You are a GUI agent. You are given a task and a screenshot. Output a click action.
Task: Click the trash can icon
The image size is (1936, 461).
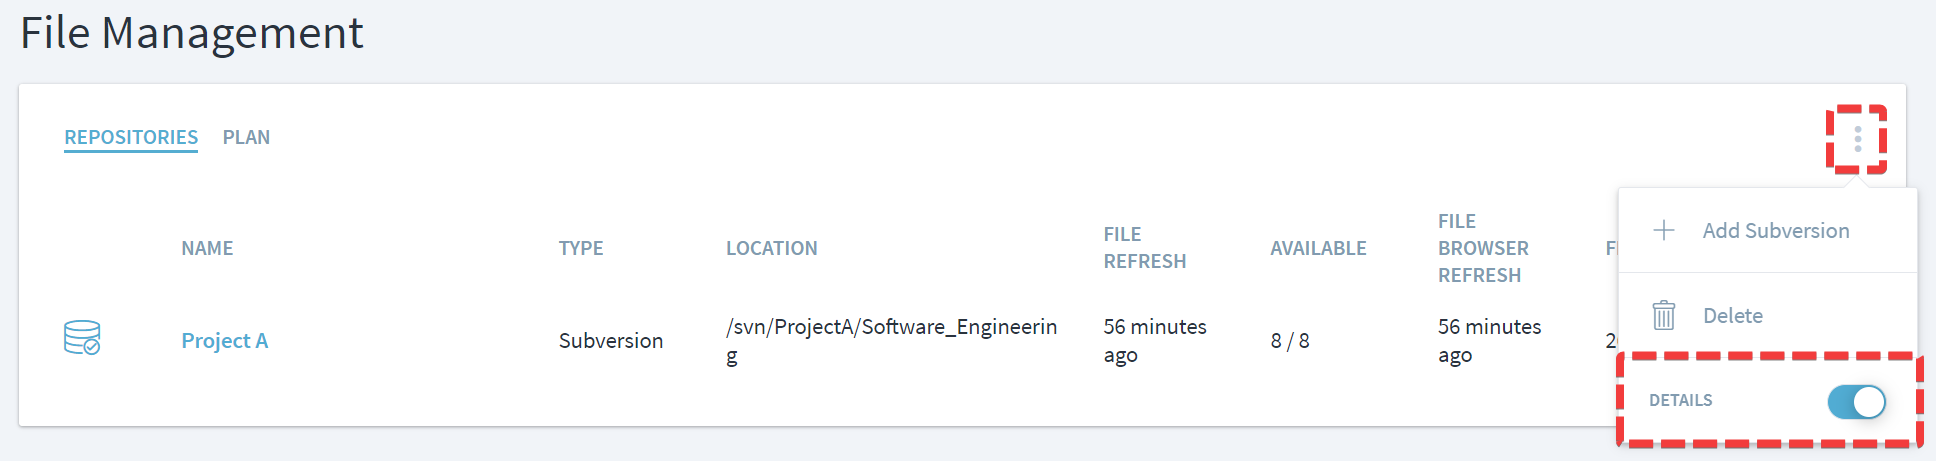tap(1664, 315)
